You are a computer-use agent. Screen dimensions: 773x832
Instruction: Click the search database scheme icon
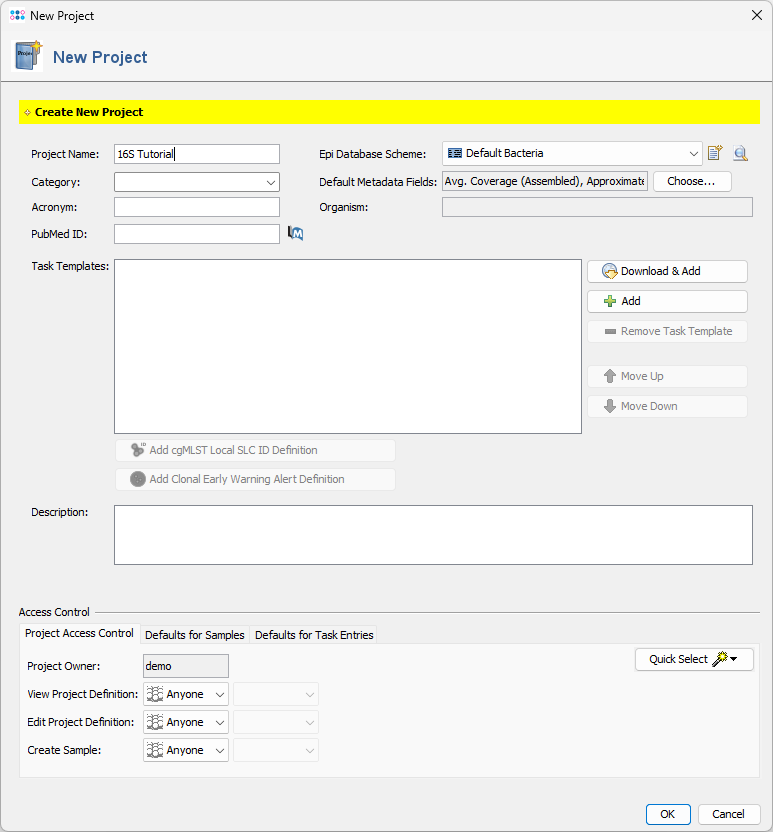740,153
